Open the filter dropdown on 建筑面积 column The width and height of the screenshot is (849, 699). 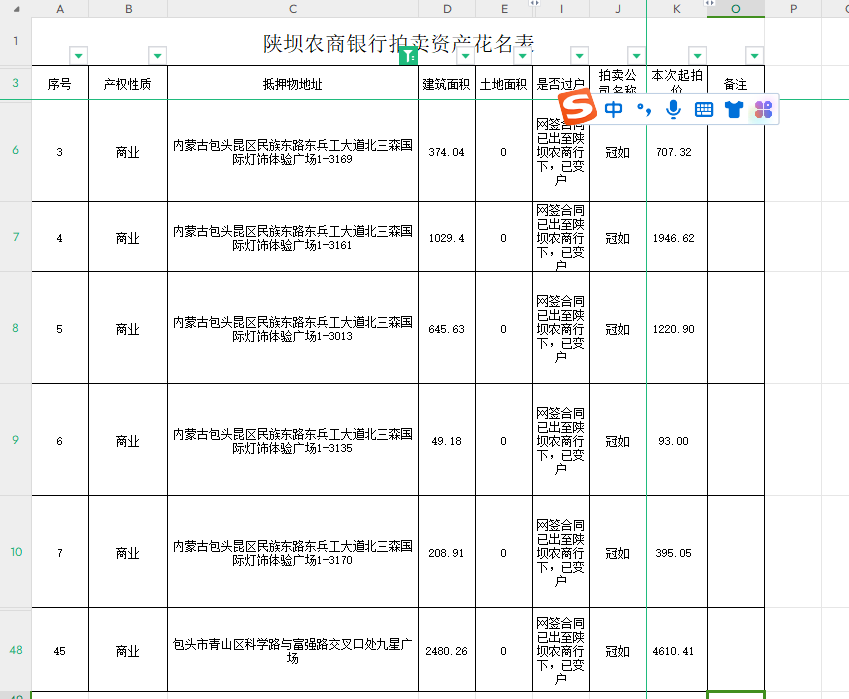click(464, 56)
